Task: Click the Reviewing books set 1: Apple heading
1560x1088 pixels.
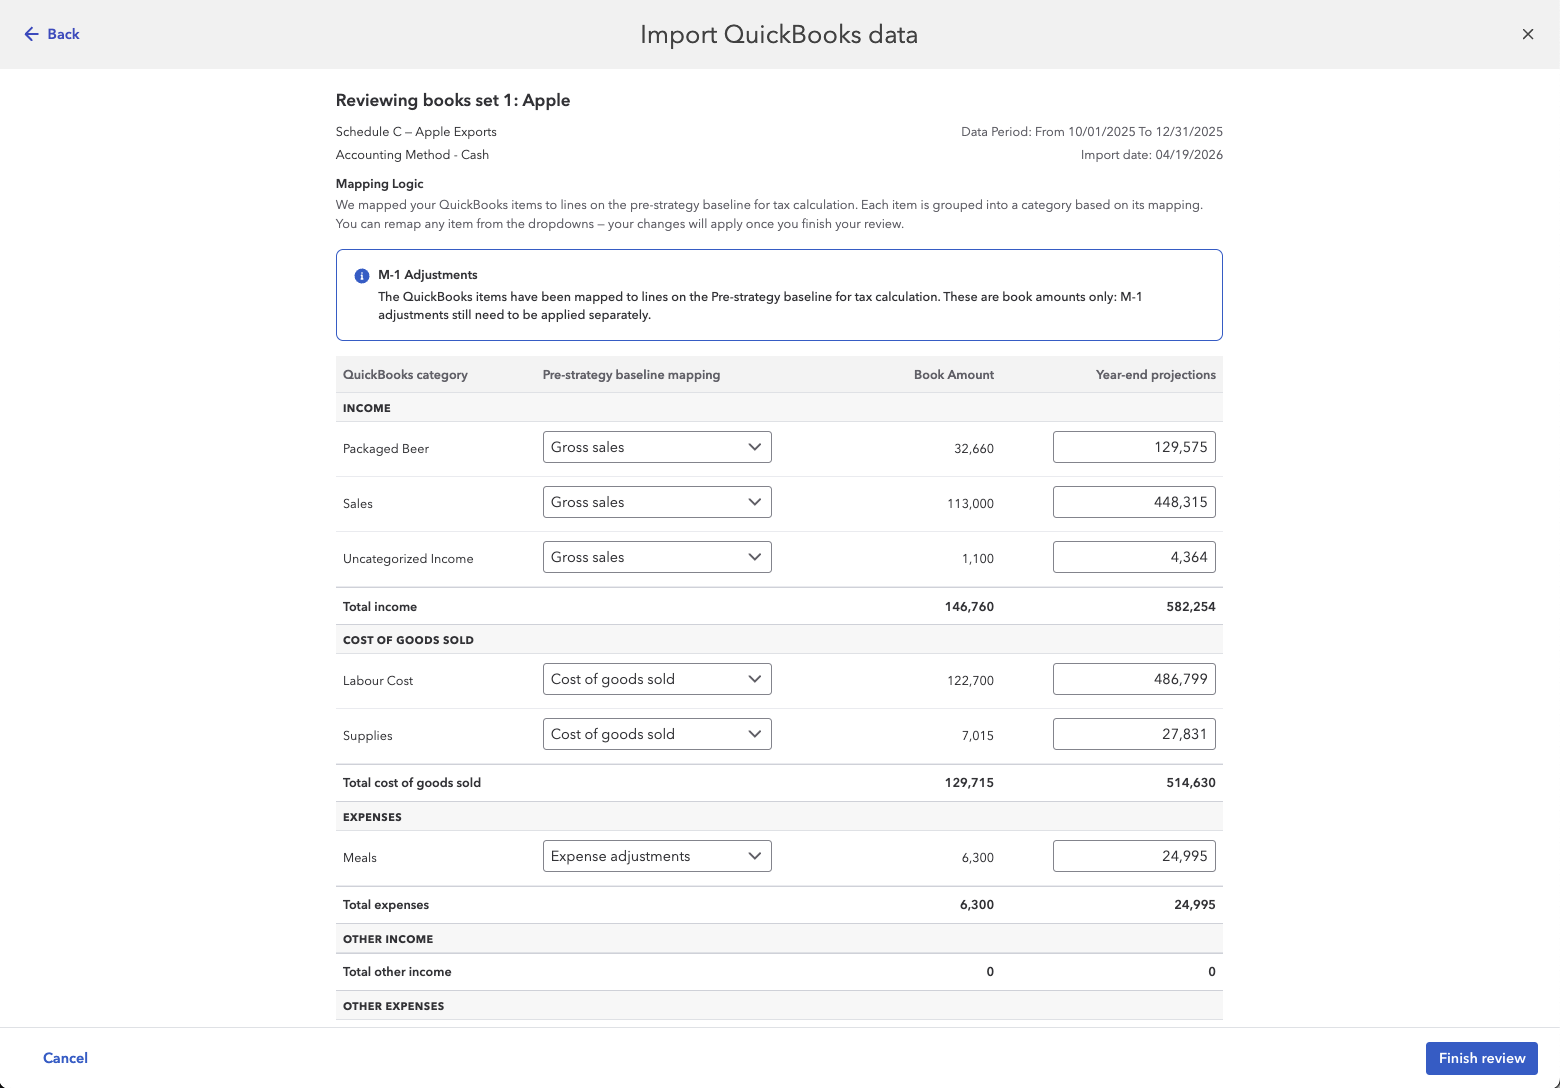Action: 453,100
